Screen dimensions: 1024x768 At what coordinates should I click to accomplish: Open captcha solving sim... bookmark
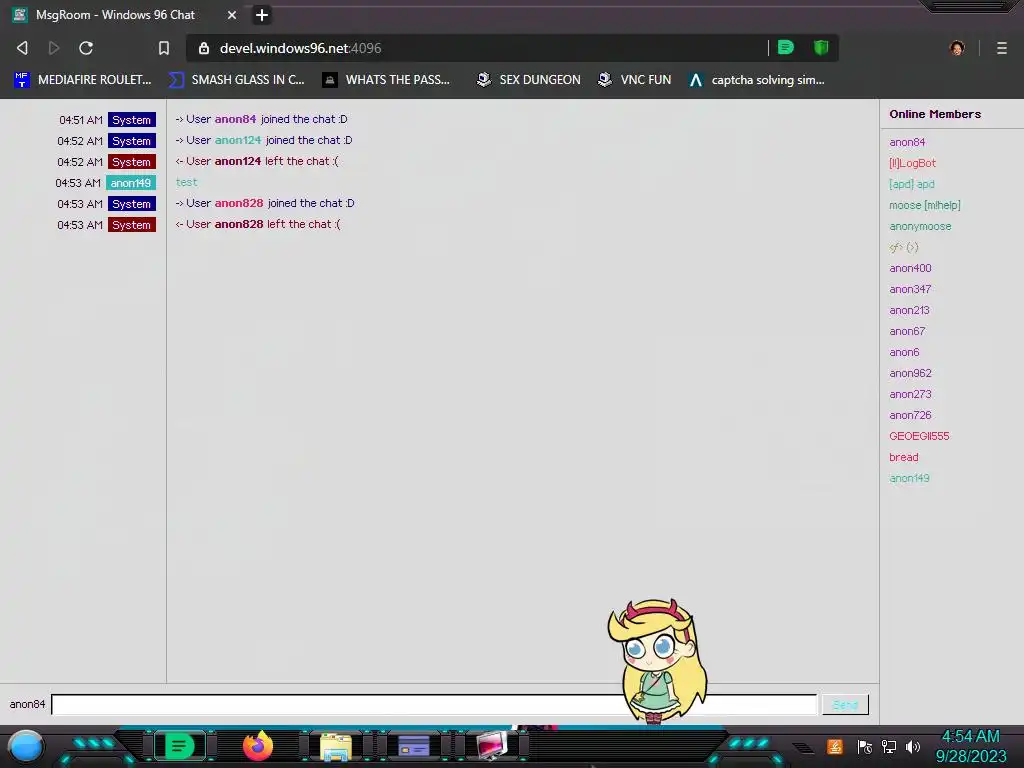[756, 80]
